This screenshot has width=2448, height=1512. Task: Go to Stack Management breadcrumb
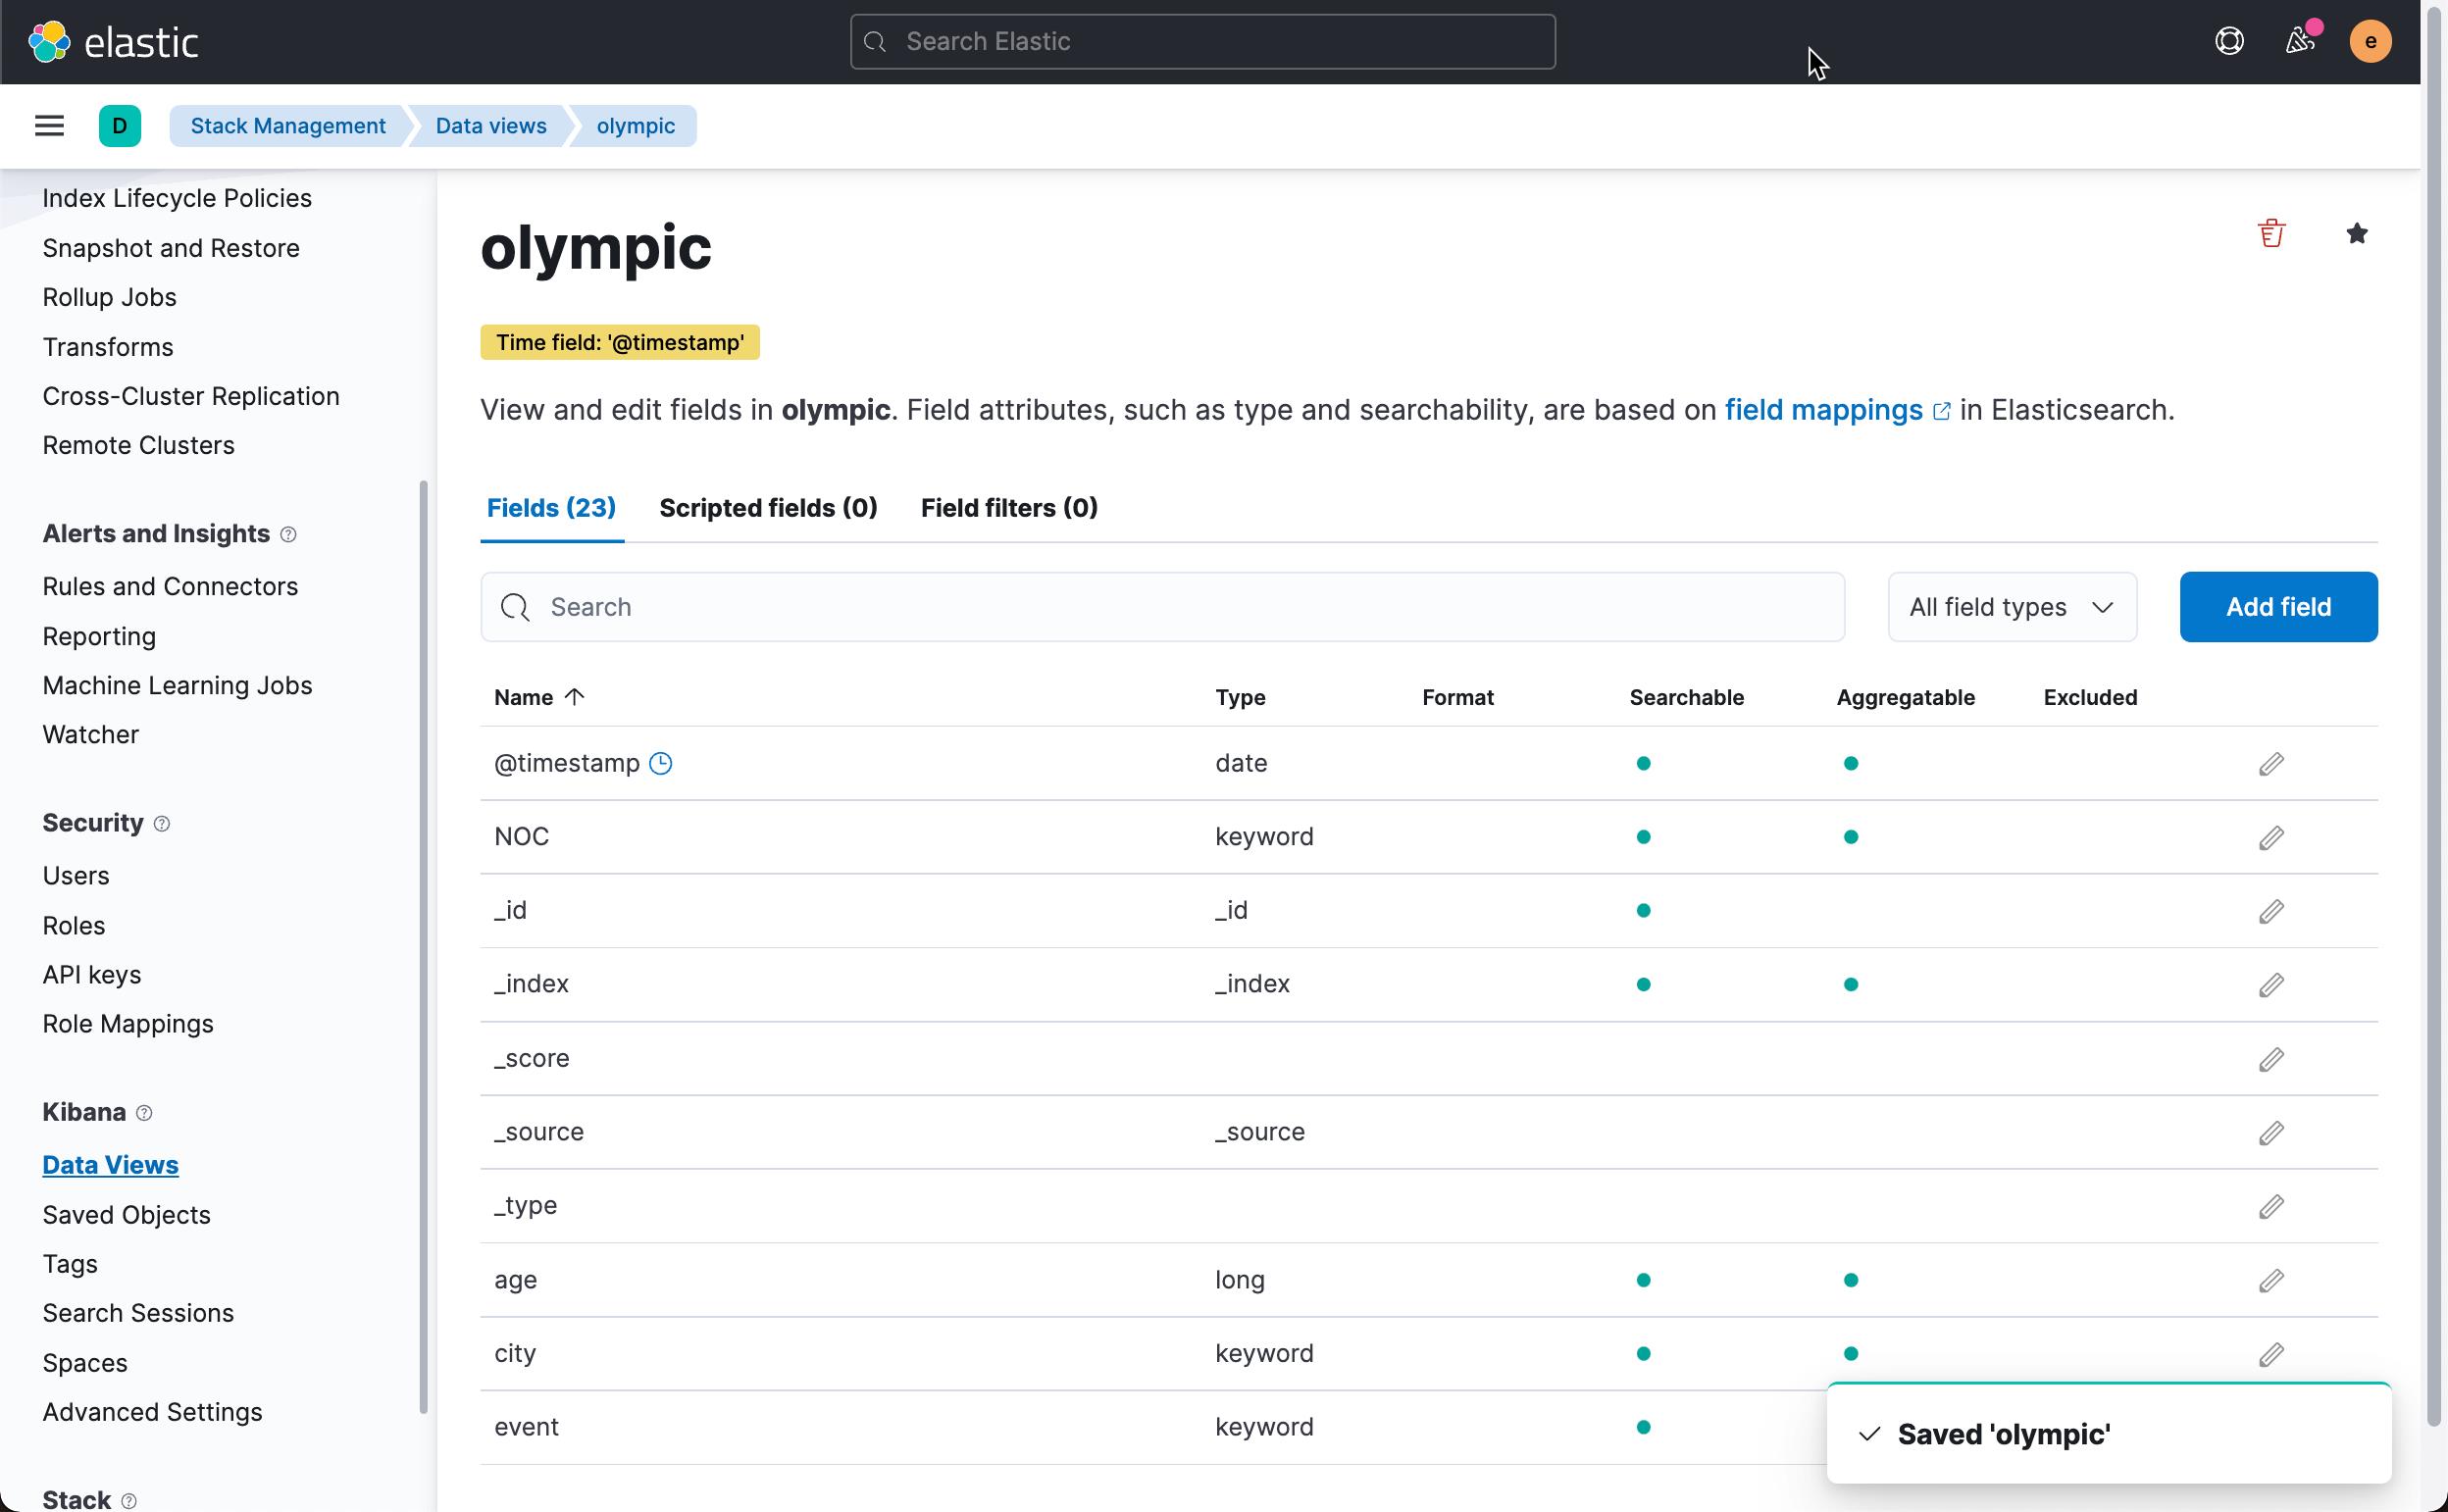288,126
